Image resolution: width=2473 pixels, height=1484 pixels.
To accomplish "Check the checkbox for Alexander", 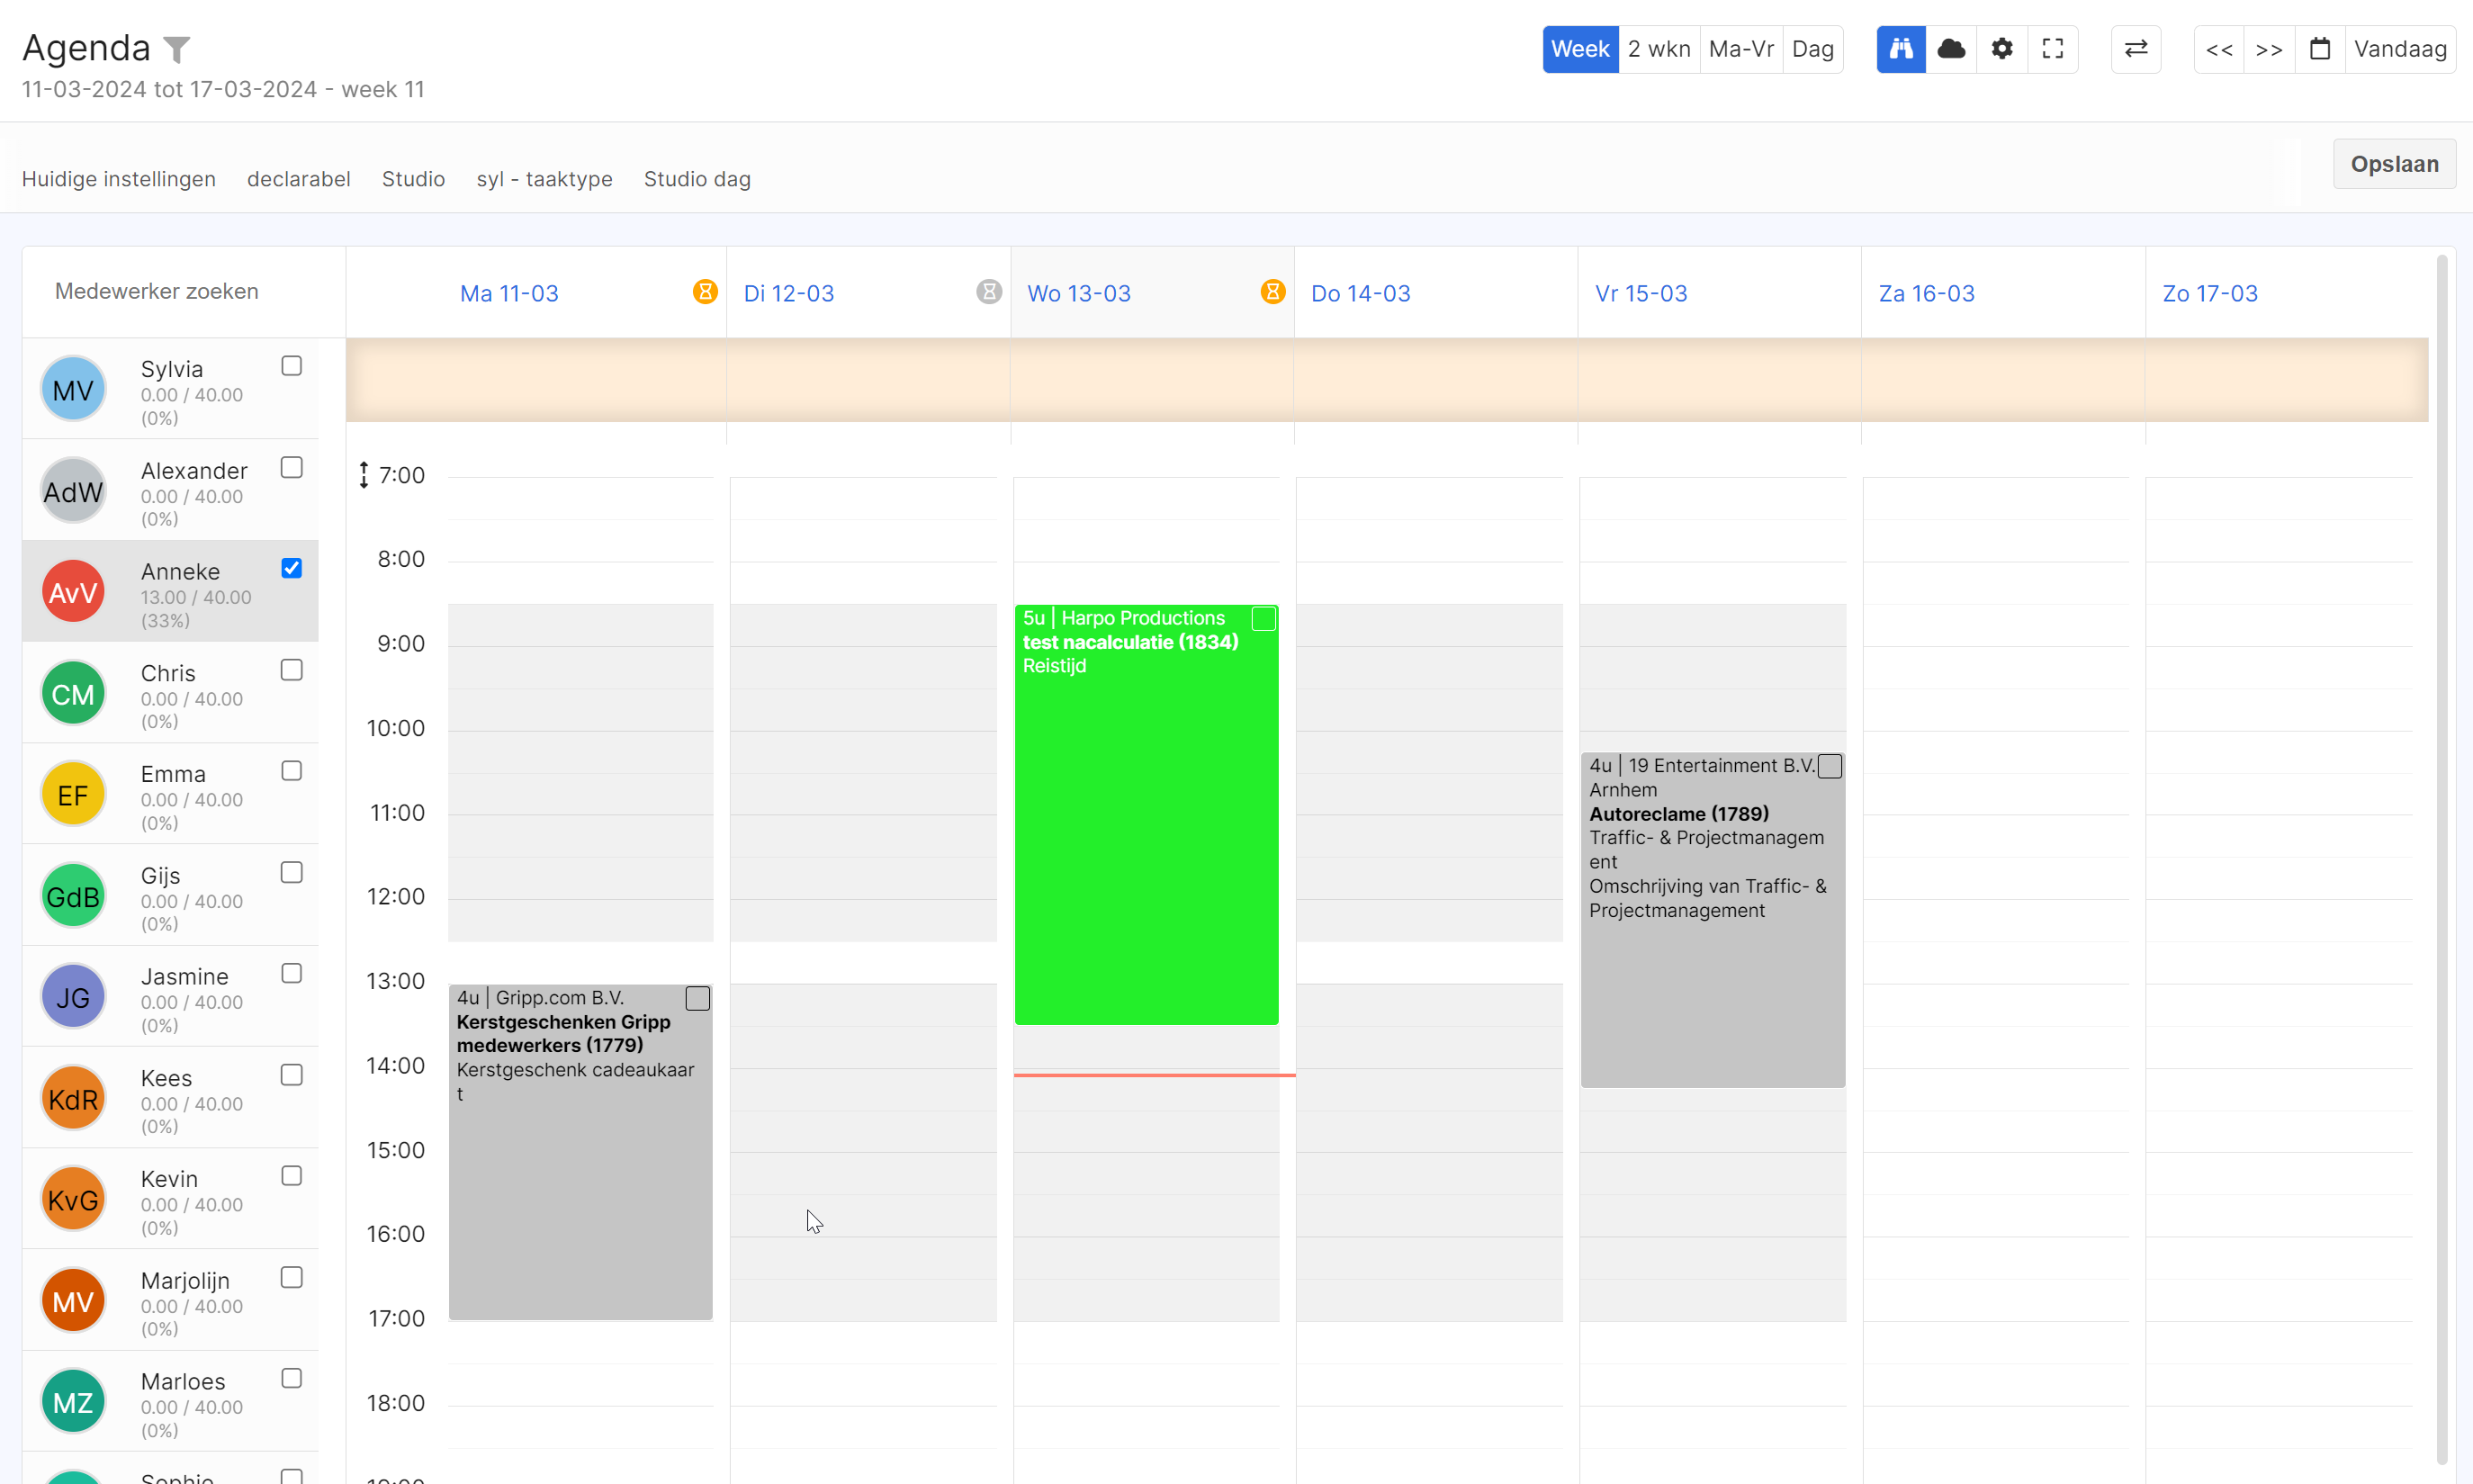I will pos(291,468).
